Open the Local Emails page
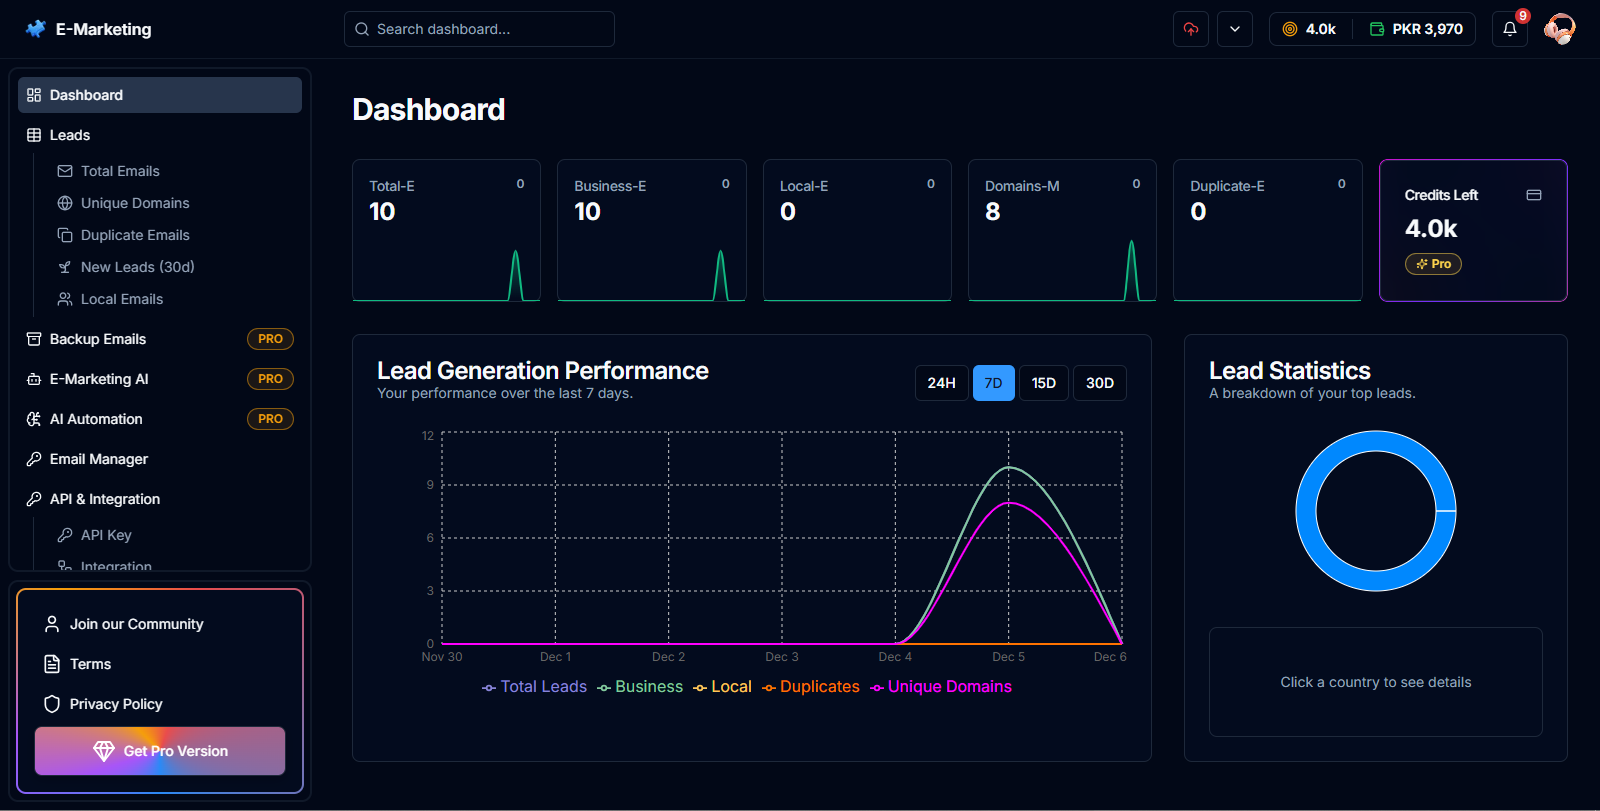 tap(122, 299)
